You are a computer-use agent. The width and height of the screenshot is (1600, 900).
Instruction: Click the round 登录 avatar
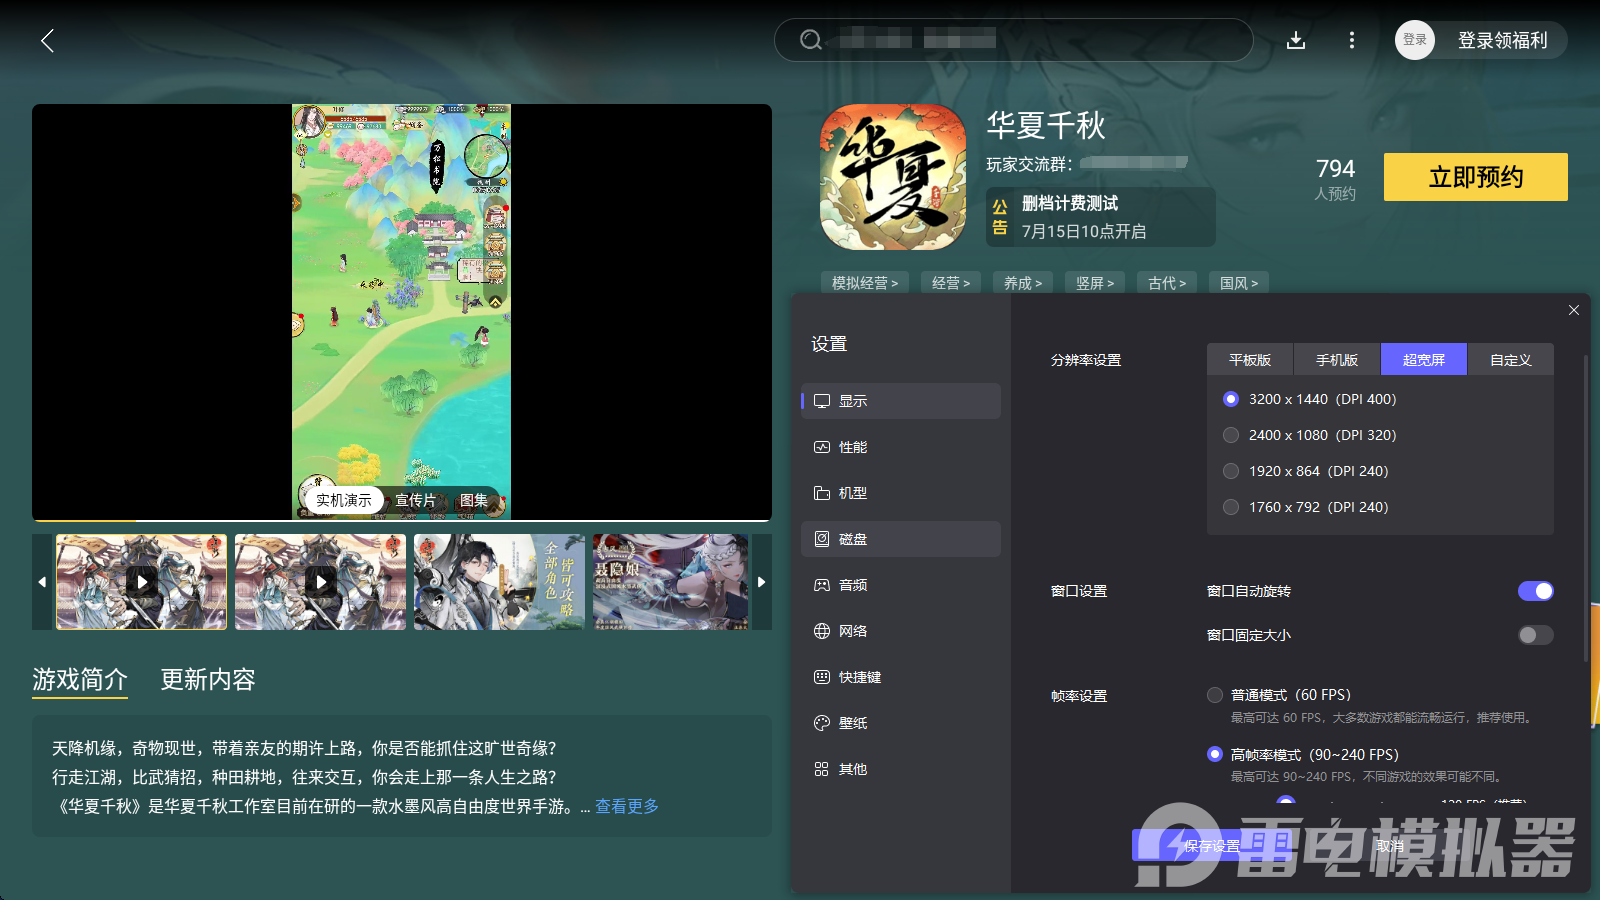click(x=1415, y=40)
